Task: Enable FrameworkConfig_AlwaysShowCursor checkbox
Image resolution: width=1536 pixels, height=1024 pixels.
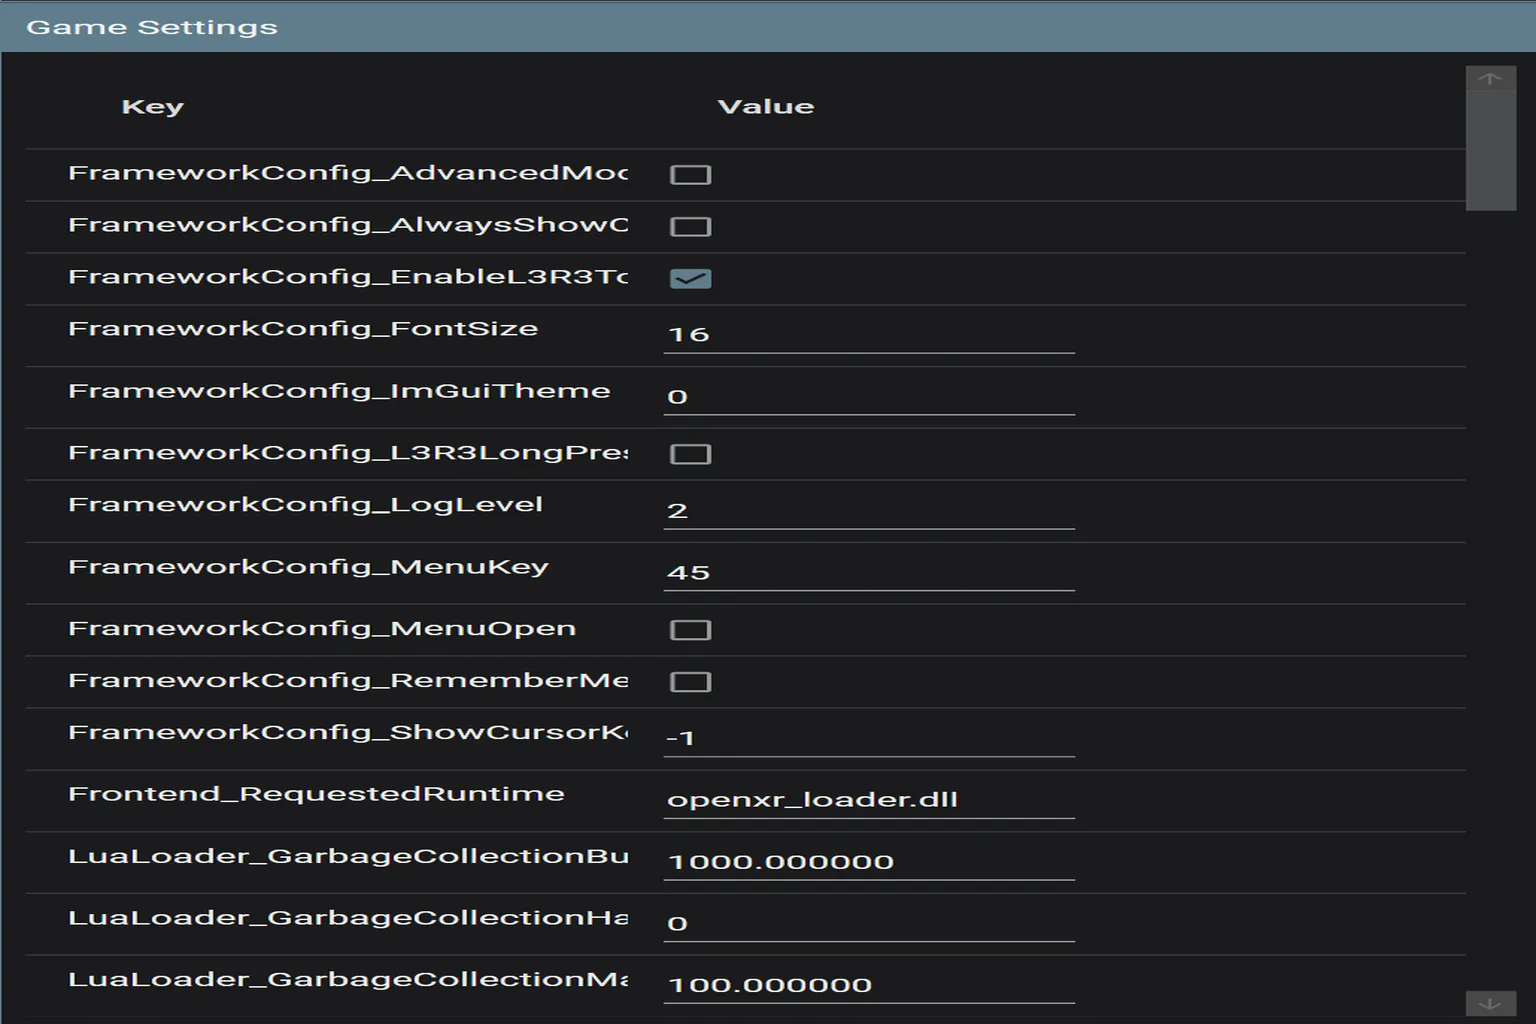Action: click(690, 227)
